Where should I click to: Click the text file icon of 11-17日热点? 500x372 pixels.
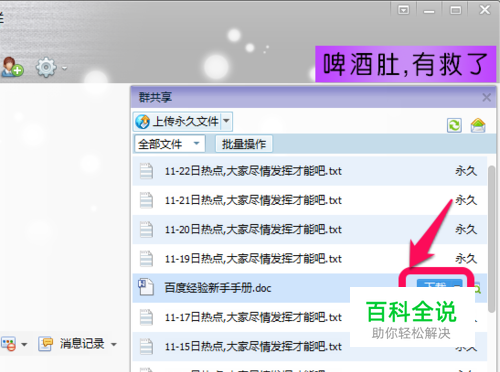(146, 317)
